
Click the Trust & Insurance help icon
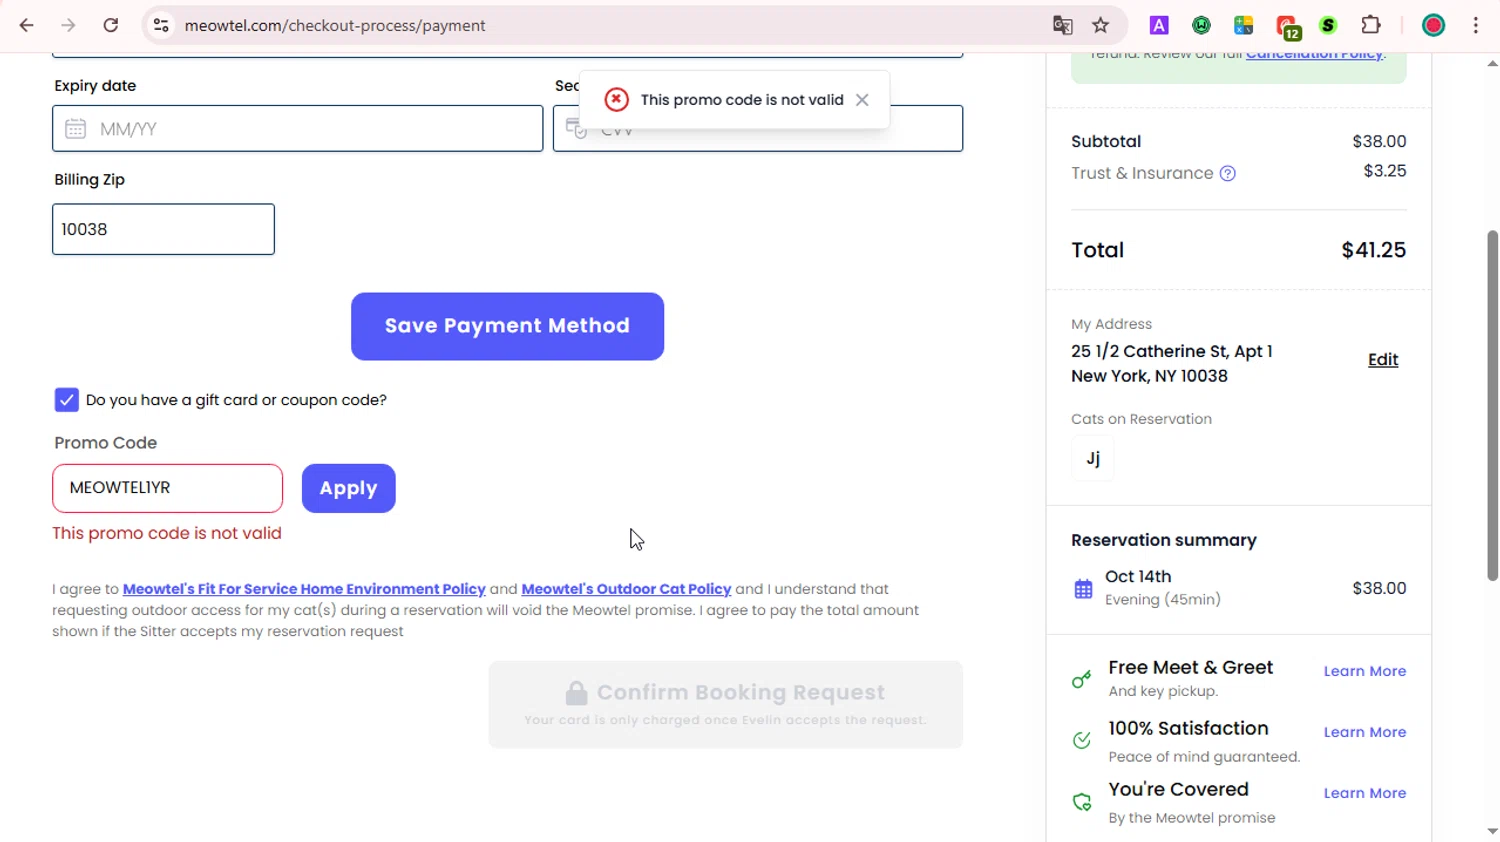1228,174
